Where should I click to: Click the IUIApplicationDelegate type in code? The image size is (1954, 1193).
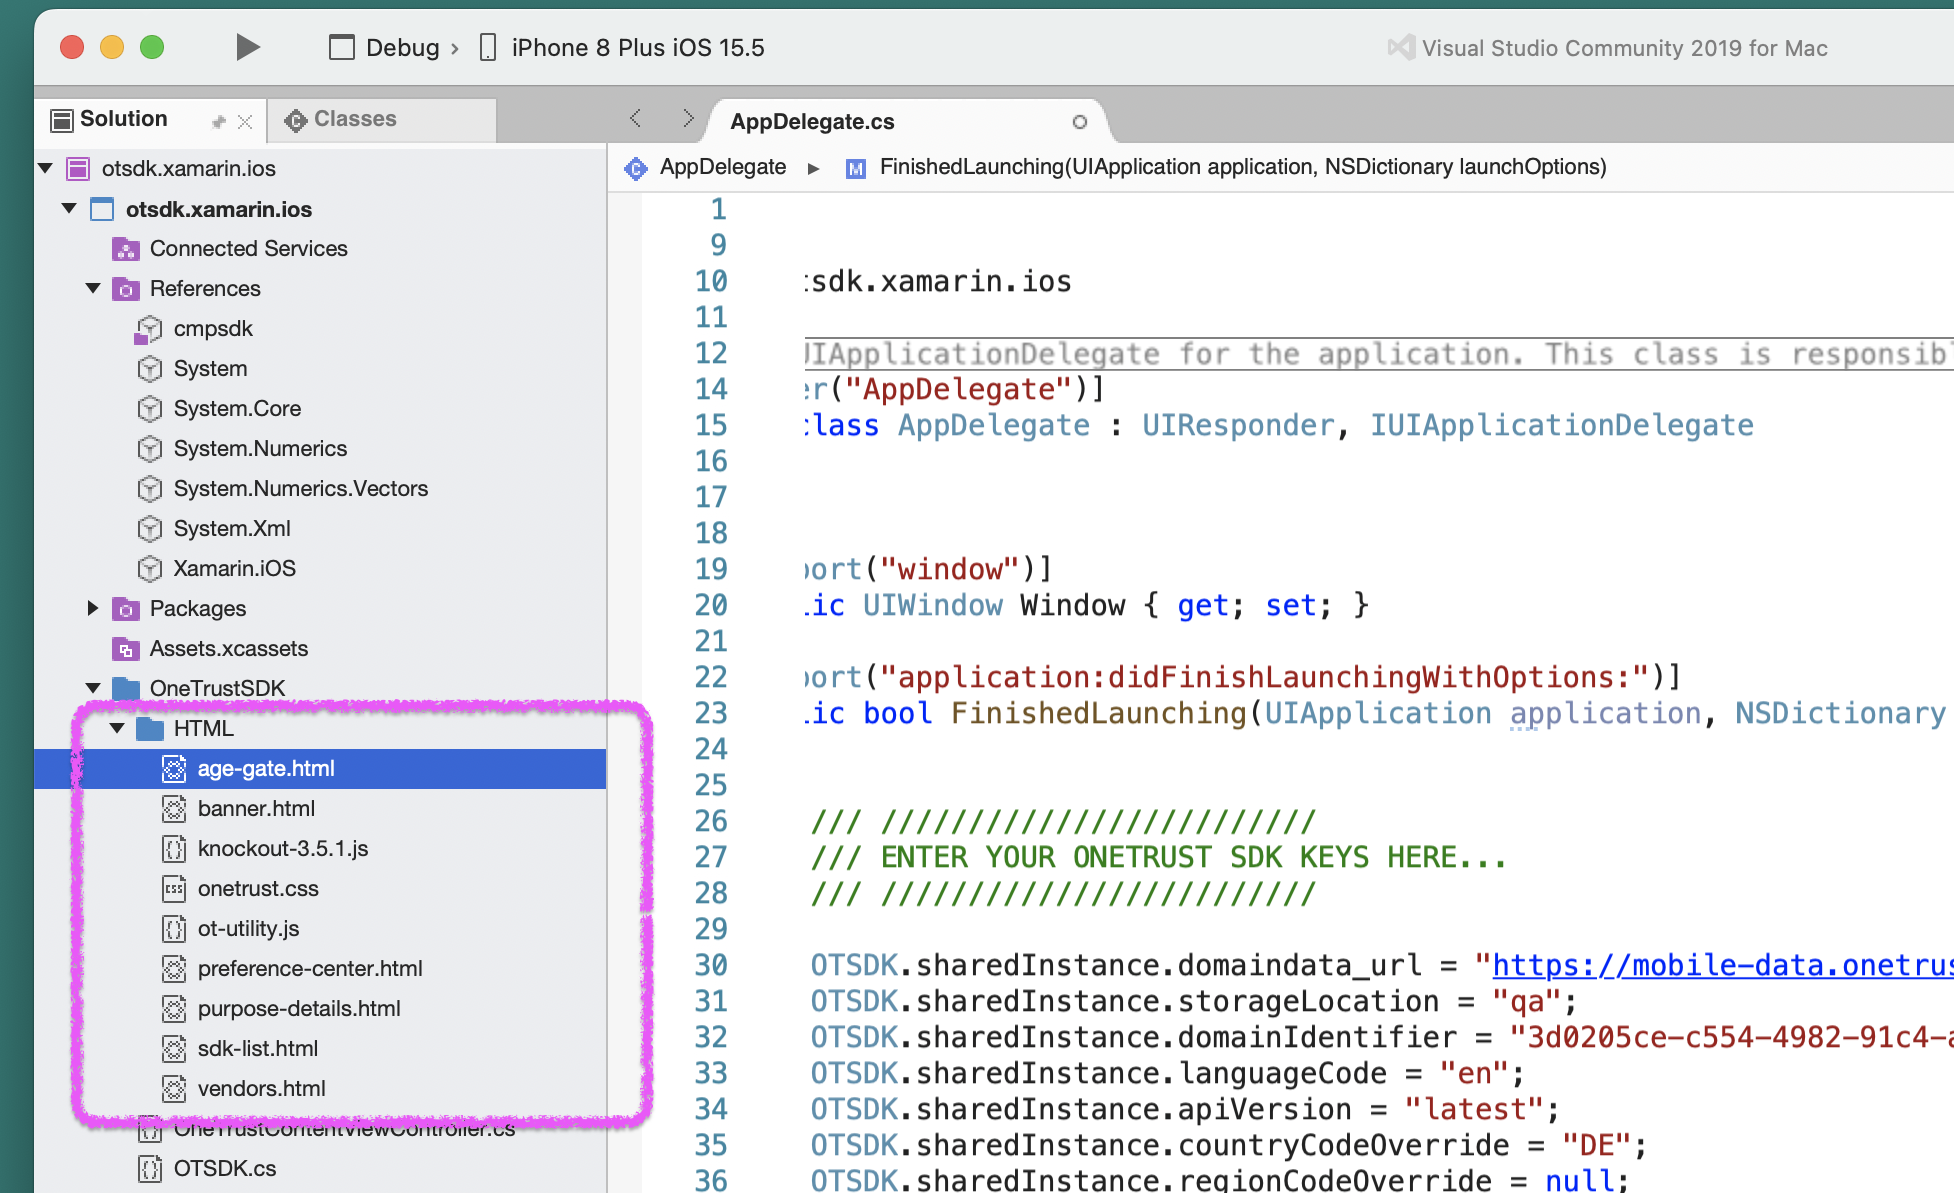pyautogui.click(x=1562, y=425)
